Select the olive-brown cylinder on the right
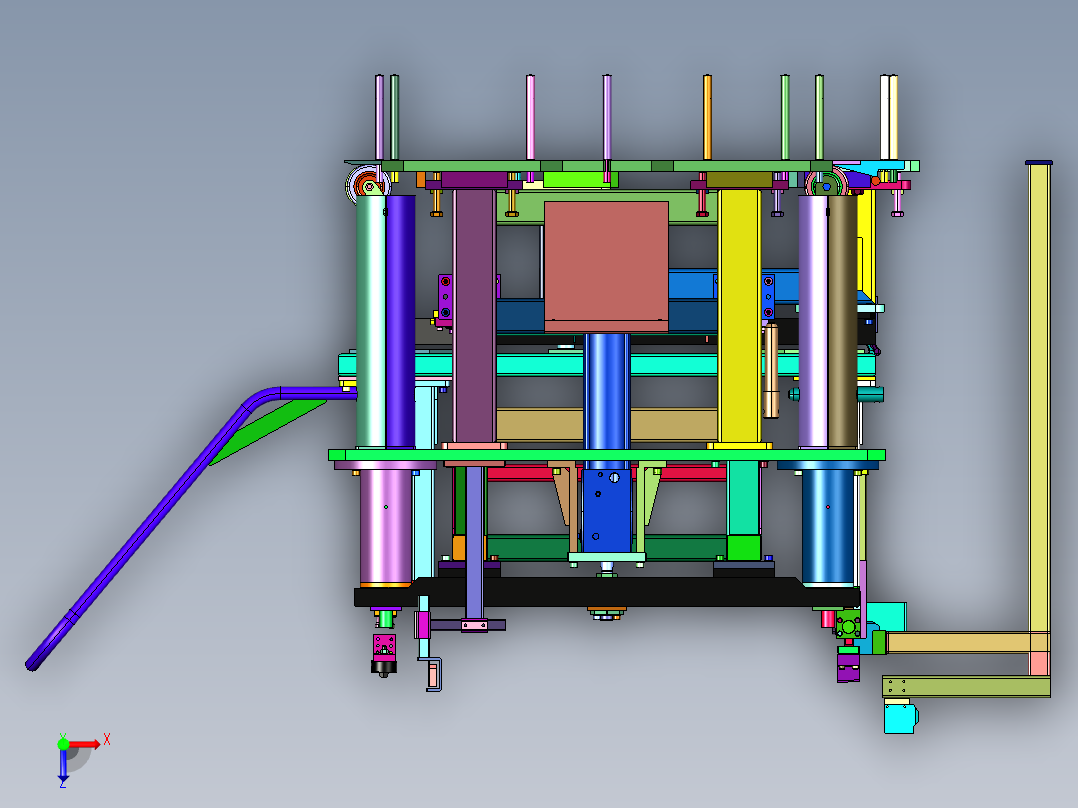This screenshot has width=1078, height=808. coord(843,322)
